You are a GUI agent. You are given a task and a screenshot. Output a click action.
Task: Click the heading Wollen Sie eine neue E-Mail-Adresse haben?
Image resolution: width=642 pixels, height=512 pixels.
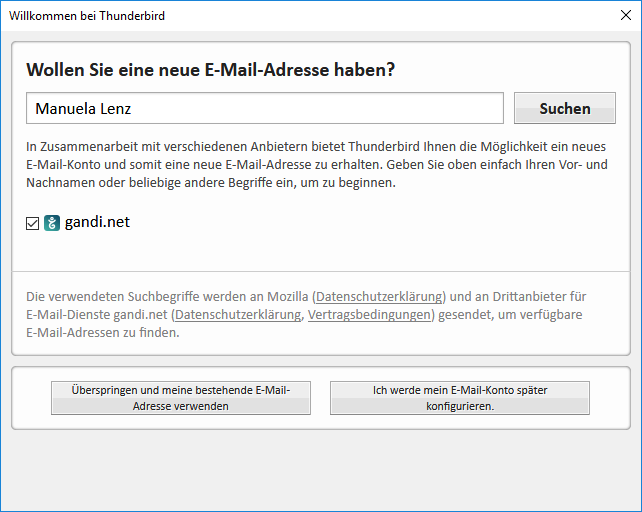210,70
